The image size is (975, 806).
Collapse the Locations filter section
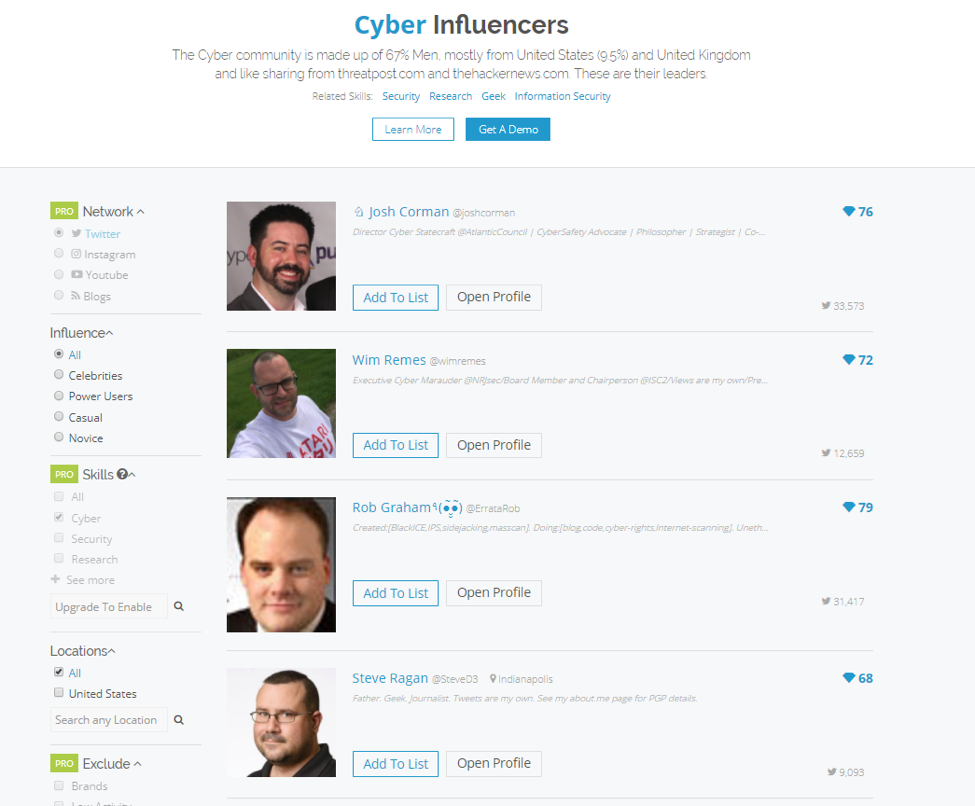point(111,651)
